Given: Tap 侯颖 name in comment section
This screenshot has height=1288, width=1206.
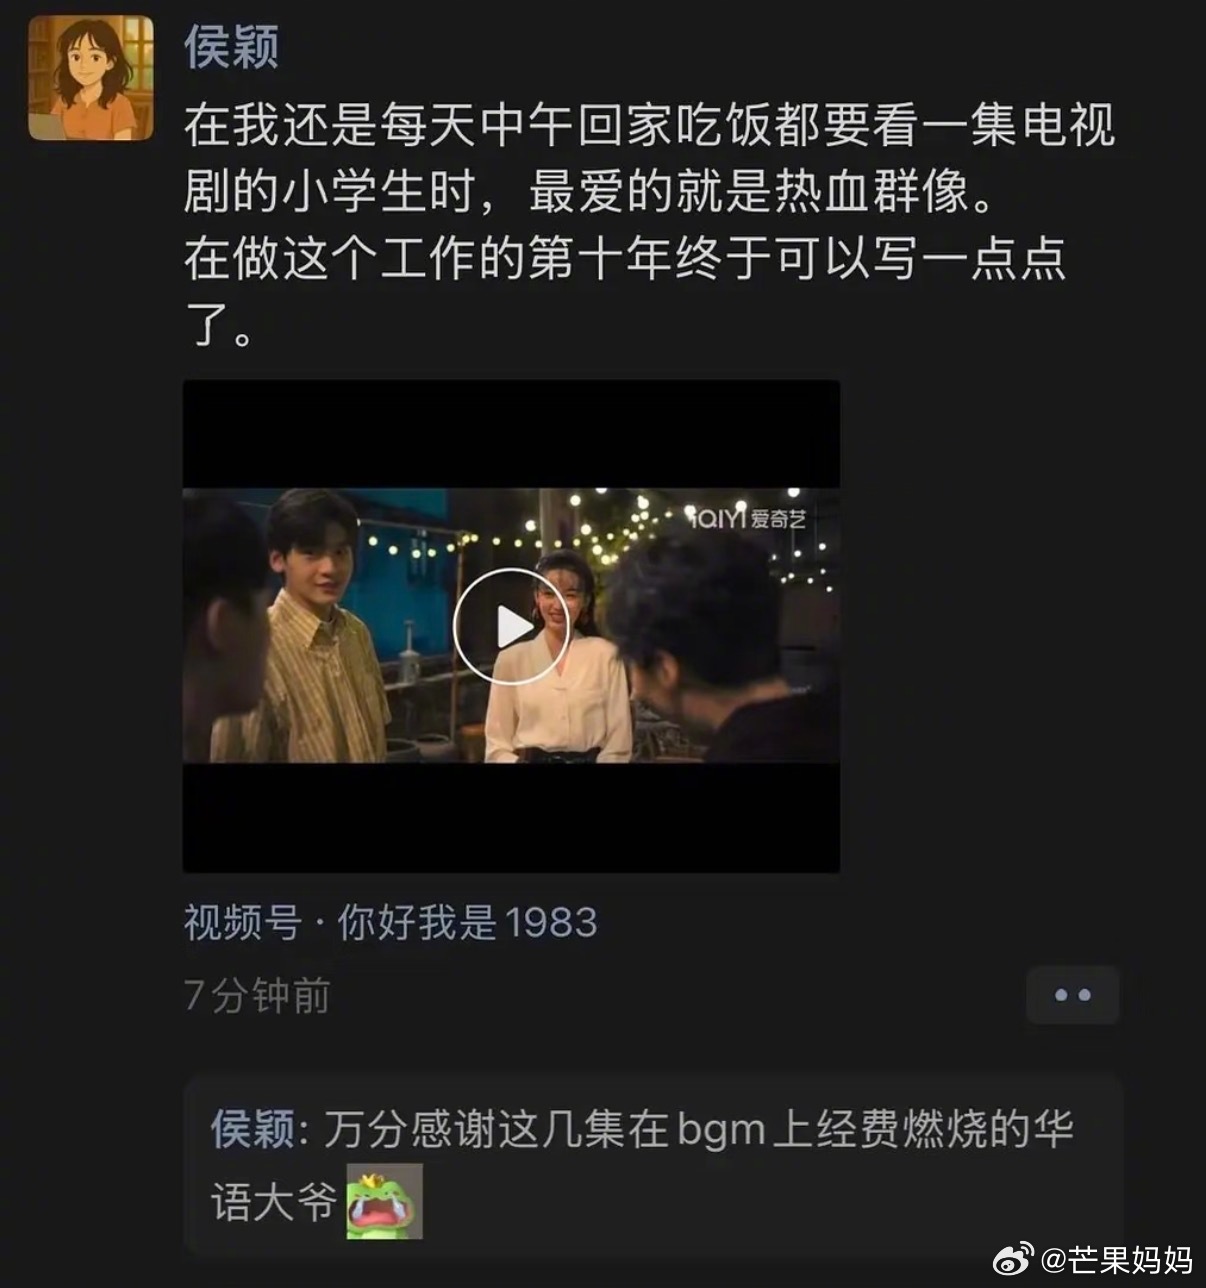Looking at the screenshot, I should (253, 1130).
